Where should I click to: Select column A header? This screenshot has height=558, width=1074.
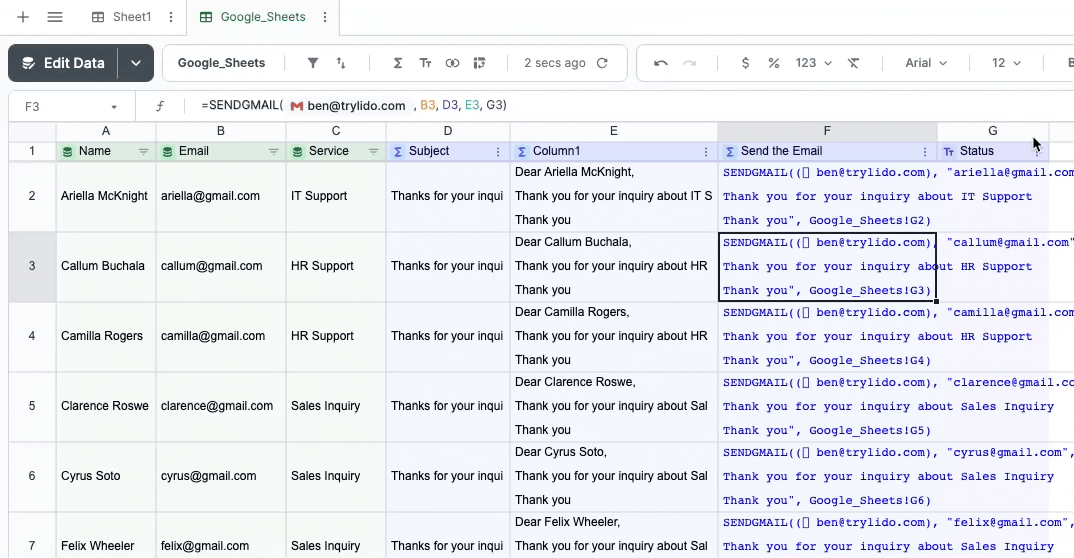(x=105, y=131)
